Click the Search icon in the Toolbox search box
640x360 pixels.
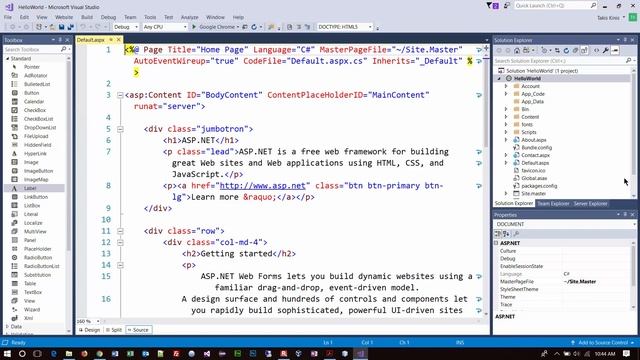pos(63,49)
